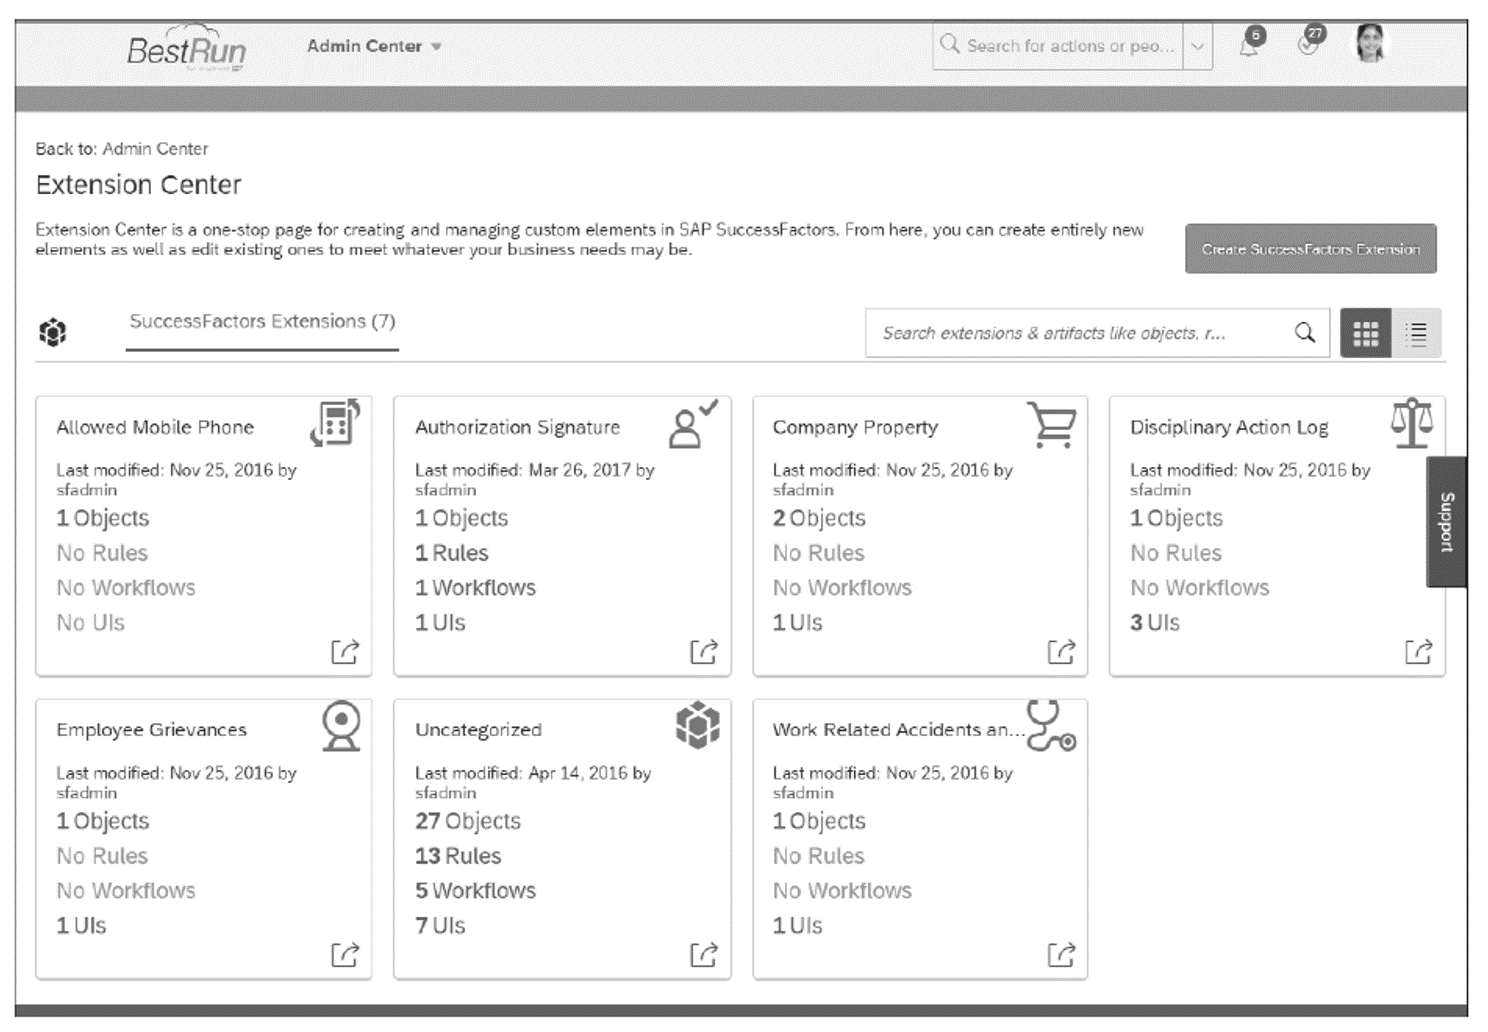This screenshot has height=1032, width=1488.
Task: Expand the Admin Center dropdown menu
Action: pos(374,46)
